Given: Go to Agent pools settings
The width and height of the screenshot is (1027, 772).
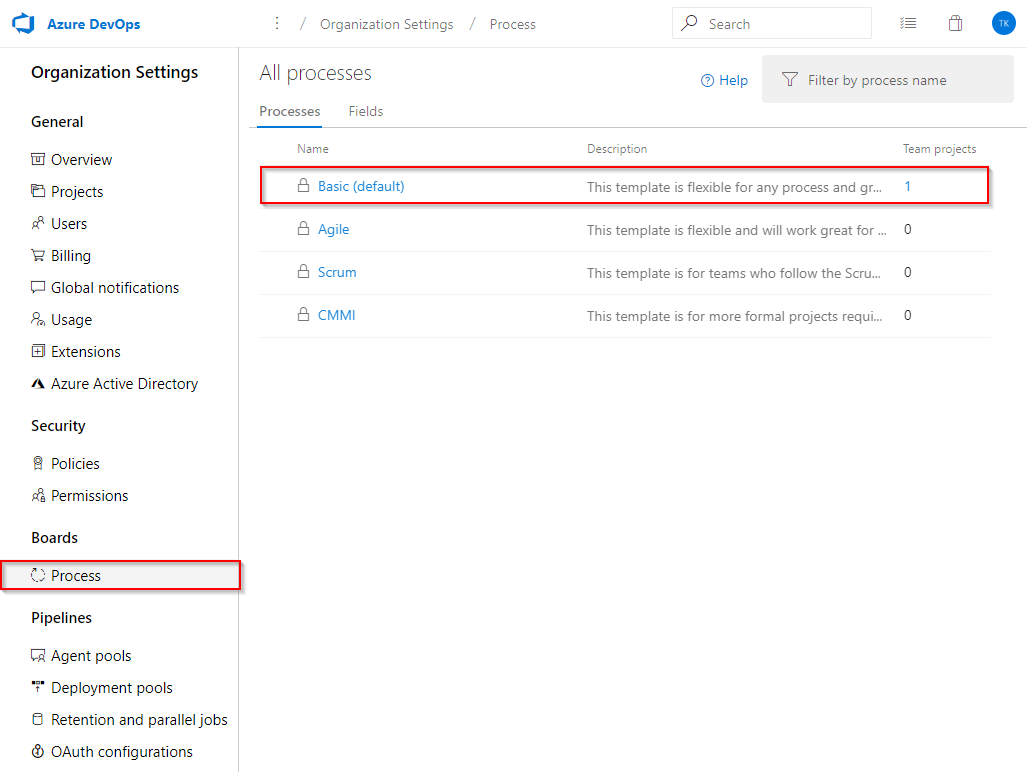Looking at the screenshot, I should click(91, 656).
